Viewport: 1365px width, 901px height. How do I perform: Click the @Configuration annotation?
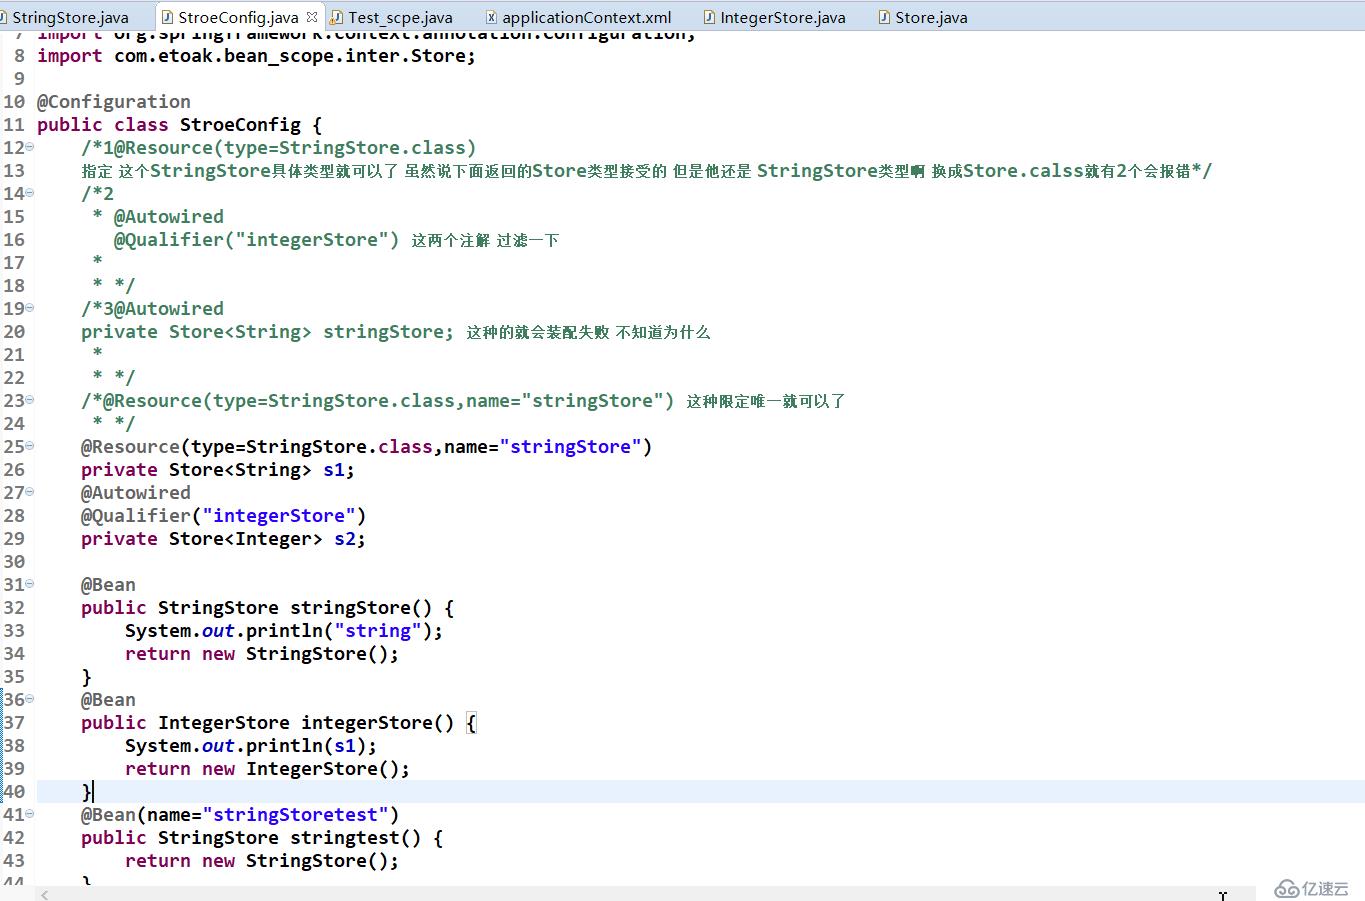click(114, 102)
